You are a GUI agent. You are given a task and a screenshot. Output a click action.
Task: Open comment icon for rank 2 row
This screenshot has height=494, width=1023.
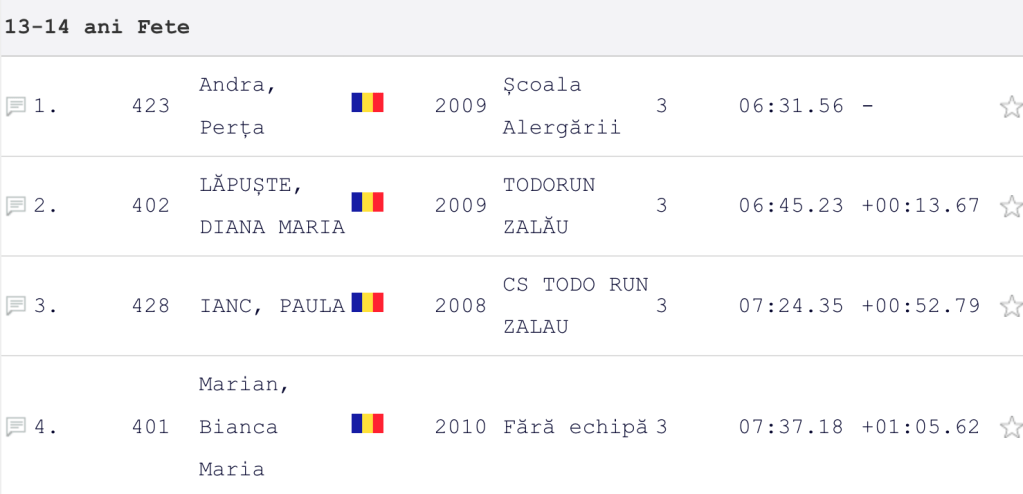(x=15, y=206)
